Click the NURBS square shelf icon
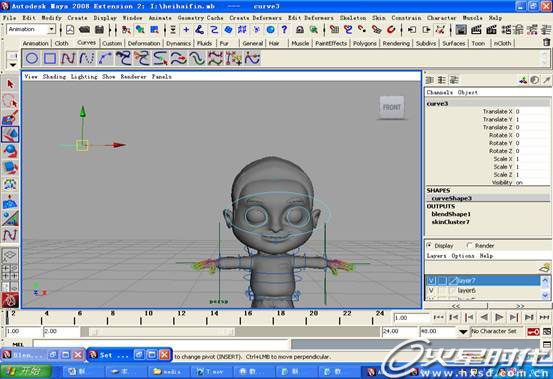 click(50, 58)
